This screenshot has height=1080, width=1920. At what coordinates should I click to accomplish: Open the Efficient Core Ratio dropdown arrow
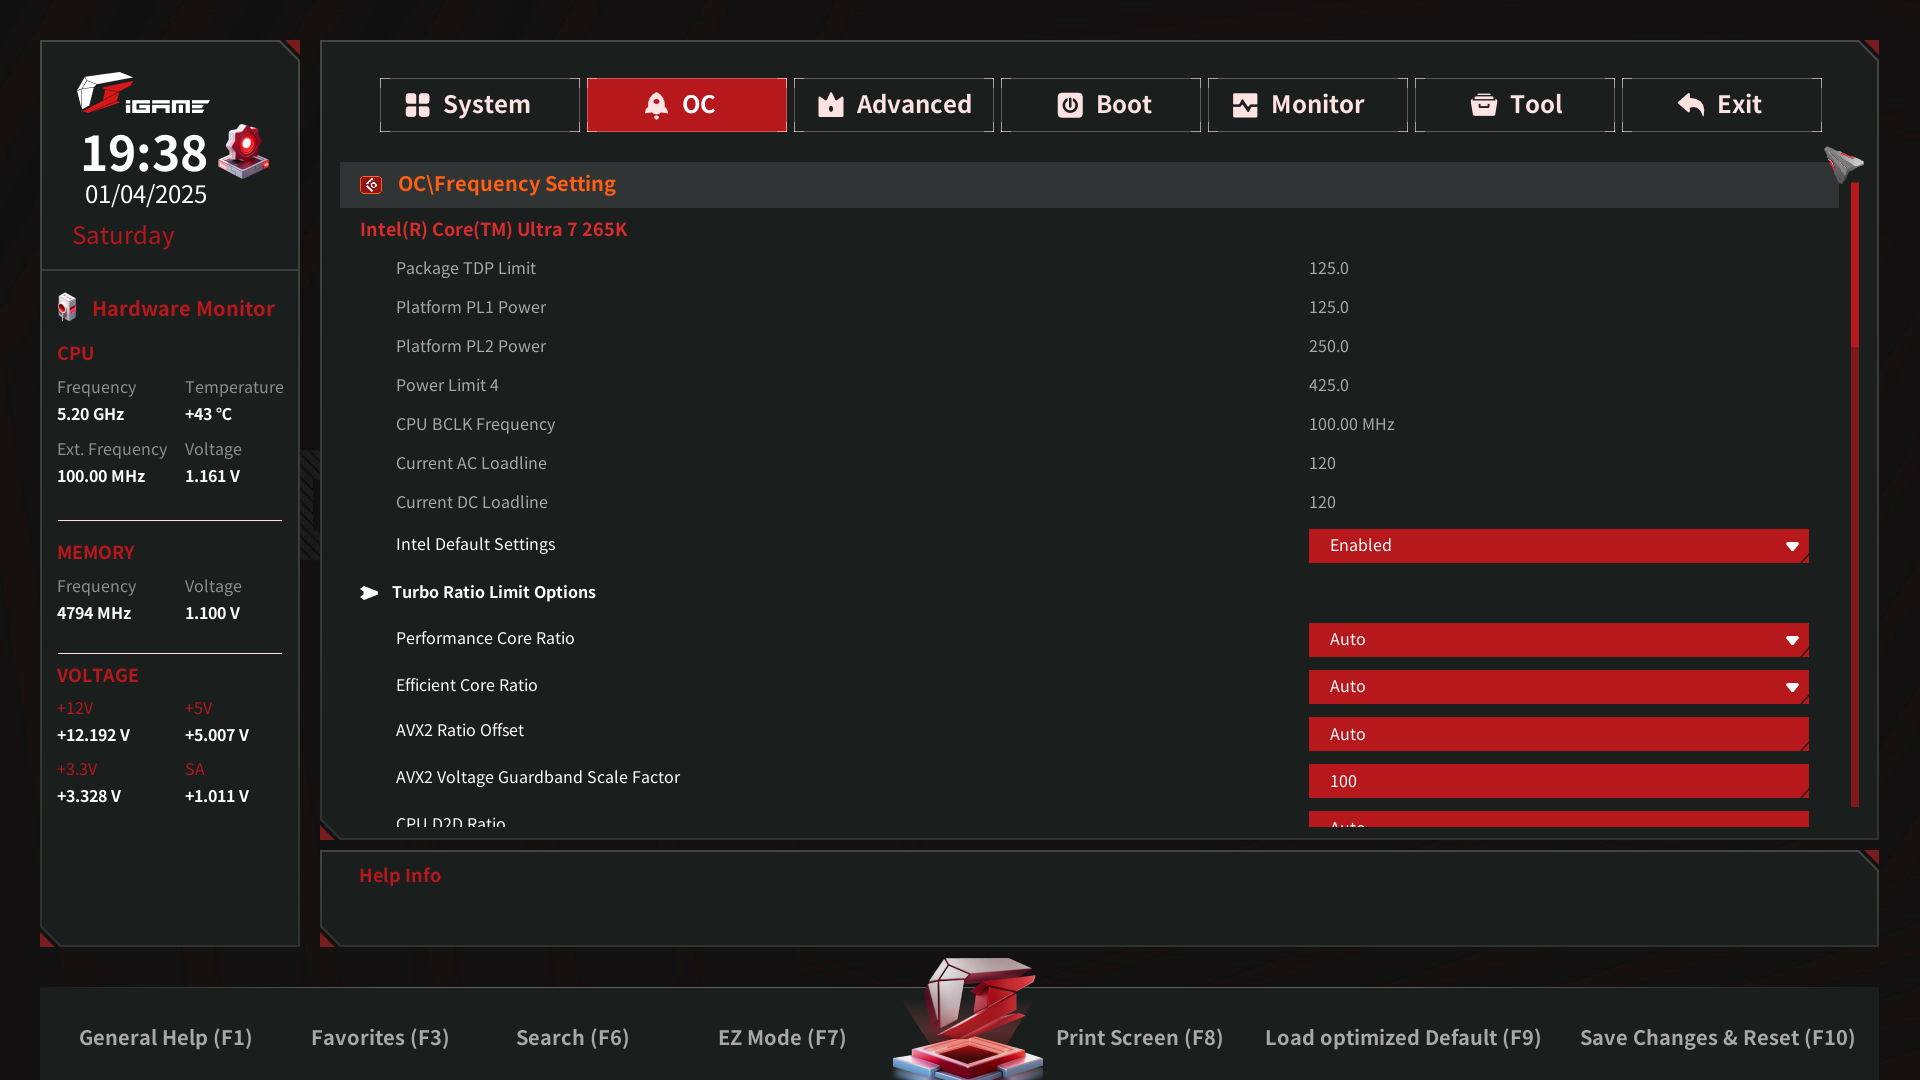tap(1791, 687)
